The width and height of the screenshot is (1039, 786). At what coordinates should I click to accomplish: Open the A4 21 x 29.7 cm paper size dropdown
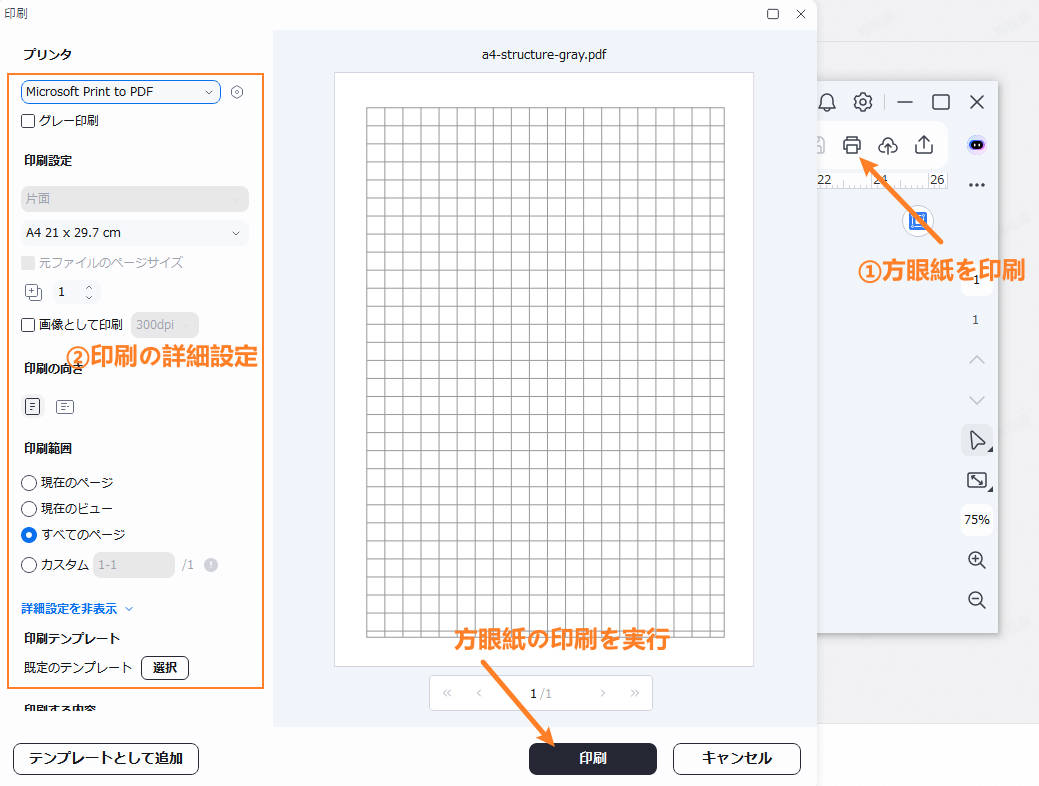134,233
